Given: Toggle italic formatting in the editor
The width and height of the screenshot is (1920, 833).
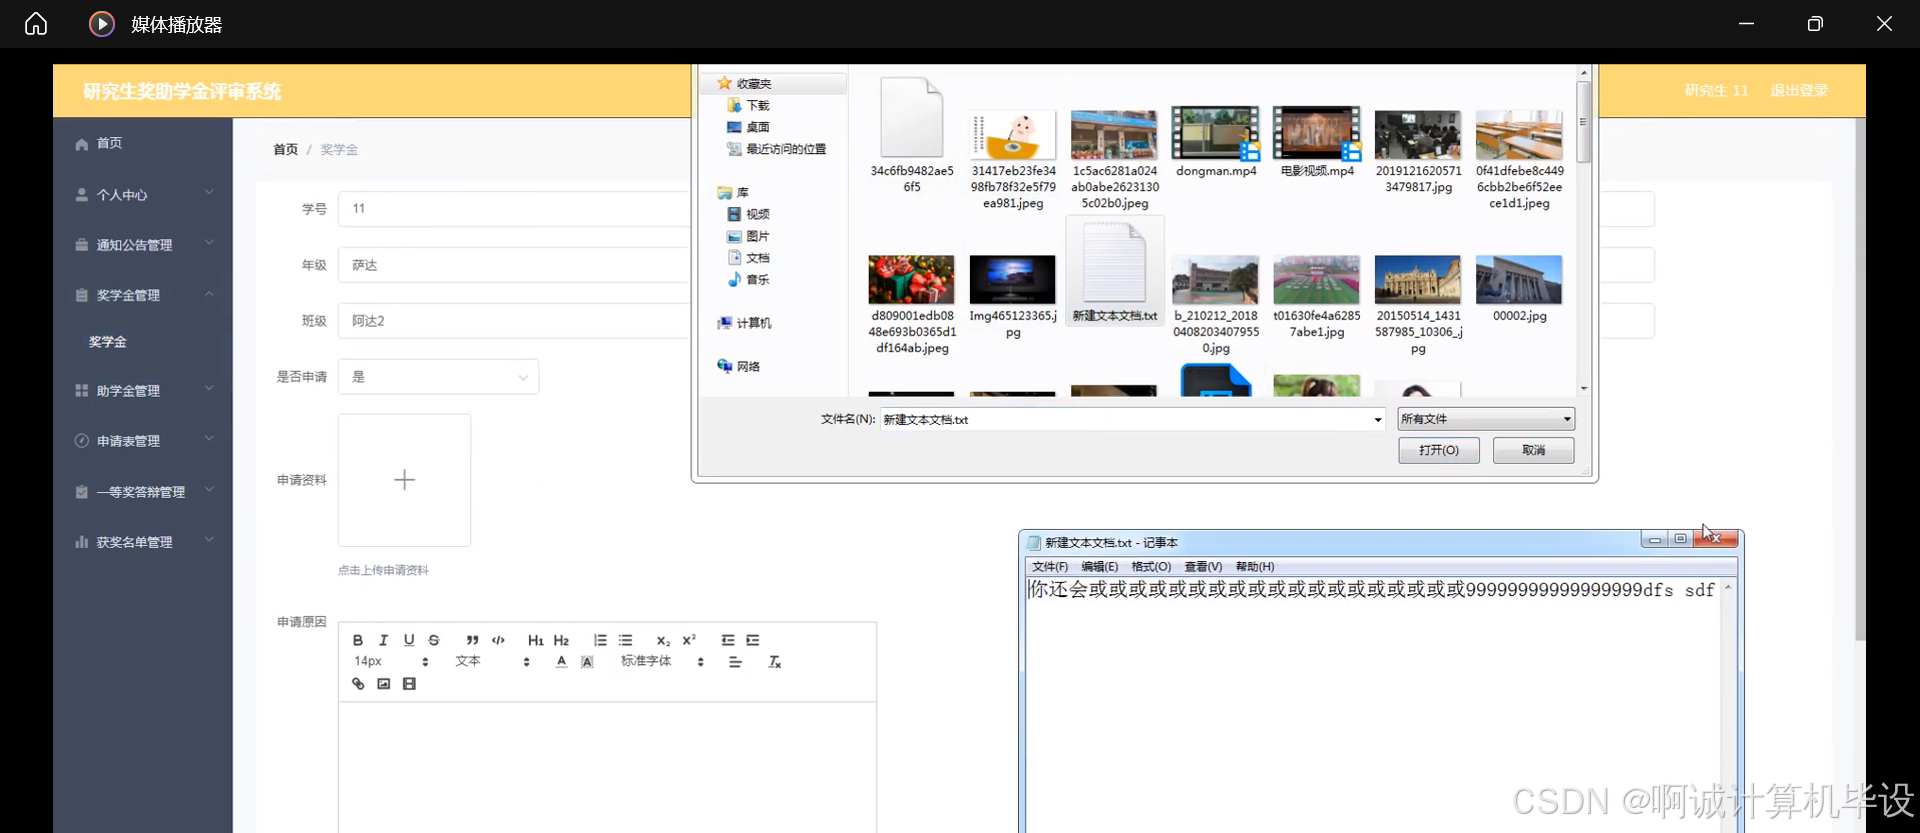Looking at the screenshot, I should [383, 640].
